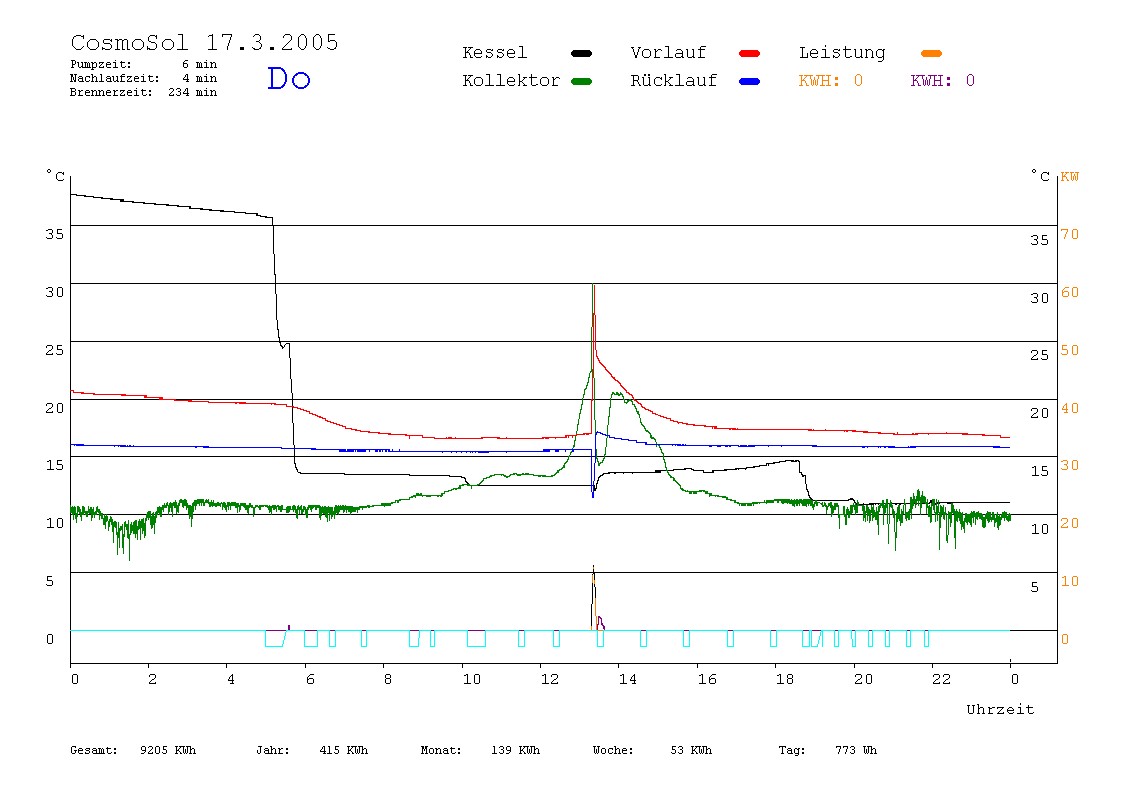Click hour "6" on the Uhrzeit axis
This screenshot has height=812, width=1148.
[x=310, y=679]
